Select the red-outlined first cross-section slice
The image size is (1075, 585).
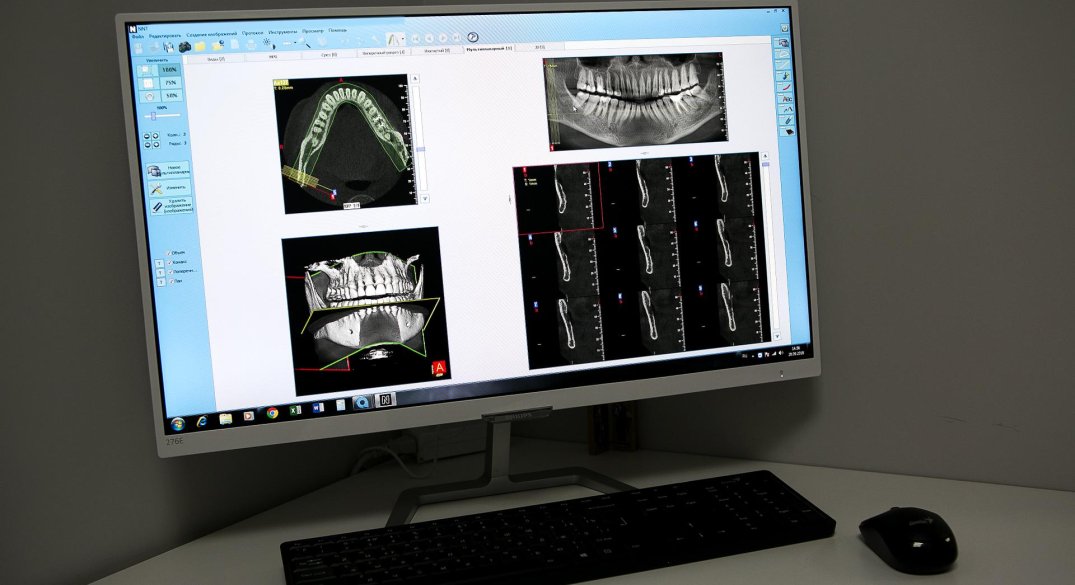click(558, 198)
